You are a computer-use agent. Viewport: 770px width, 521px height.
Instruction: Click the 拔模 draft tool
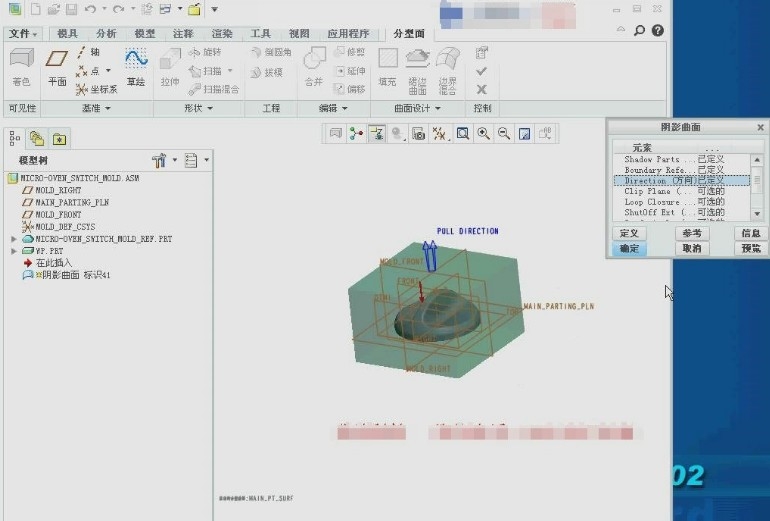click(x=267, y=73)
